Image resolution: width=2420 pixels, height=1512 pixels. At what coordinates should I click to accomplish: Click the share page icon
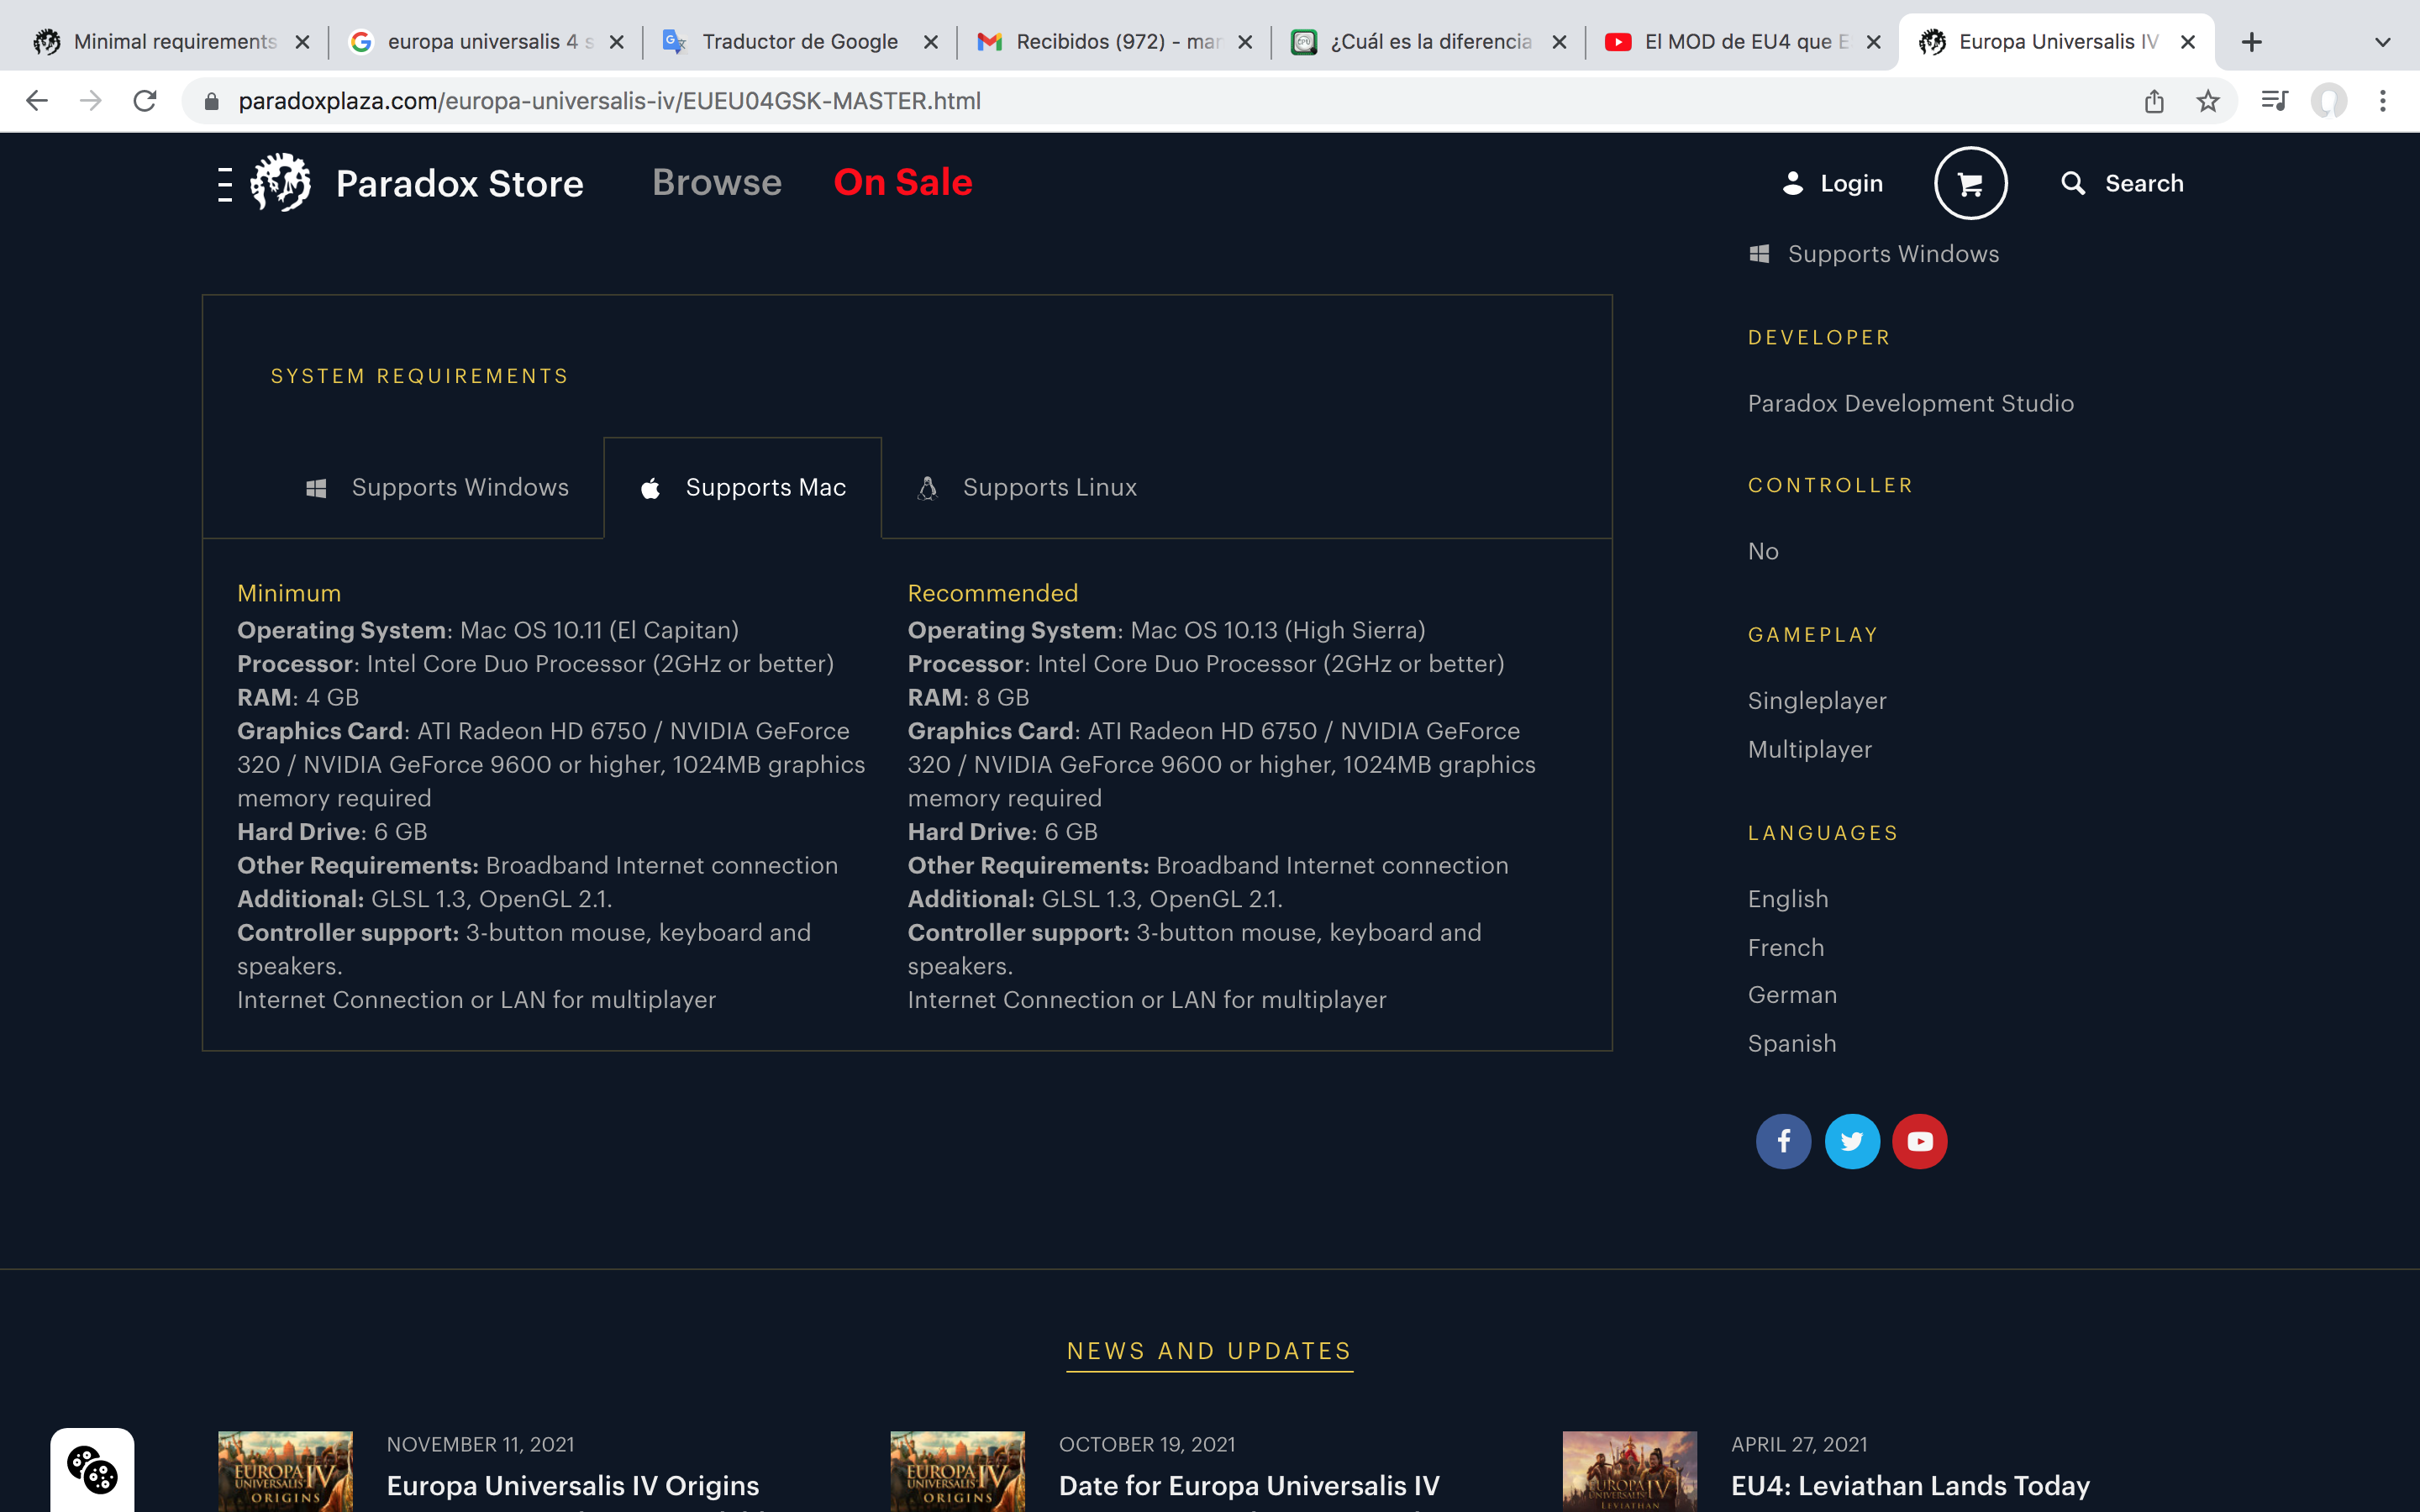pyautogui.click(x=2154, y=101)
